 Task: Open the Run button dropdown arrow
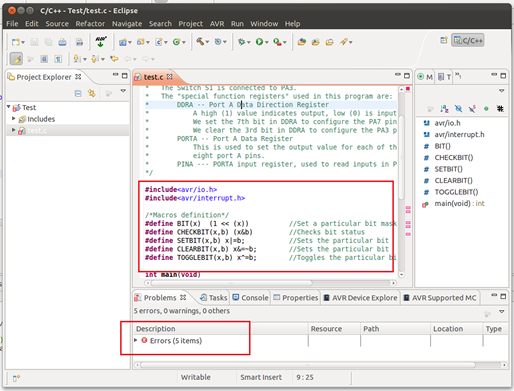pos(267,42)
